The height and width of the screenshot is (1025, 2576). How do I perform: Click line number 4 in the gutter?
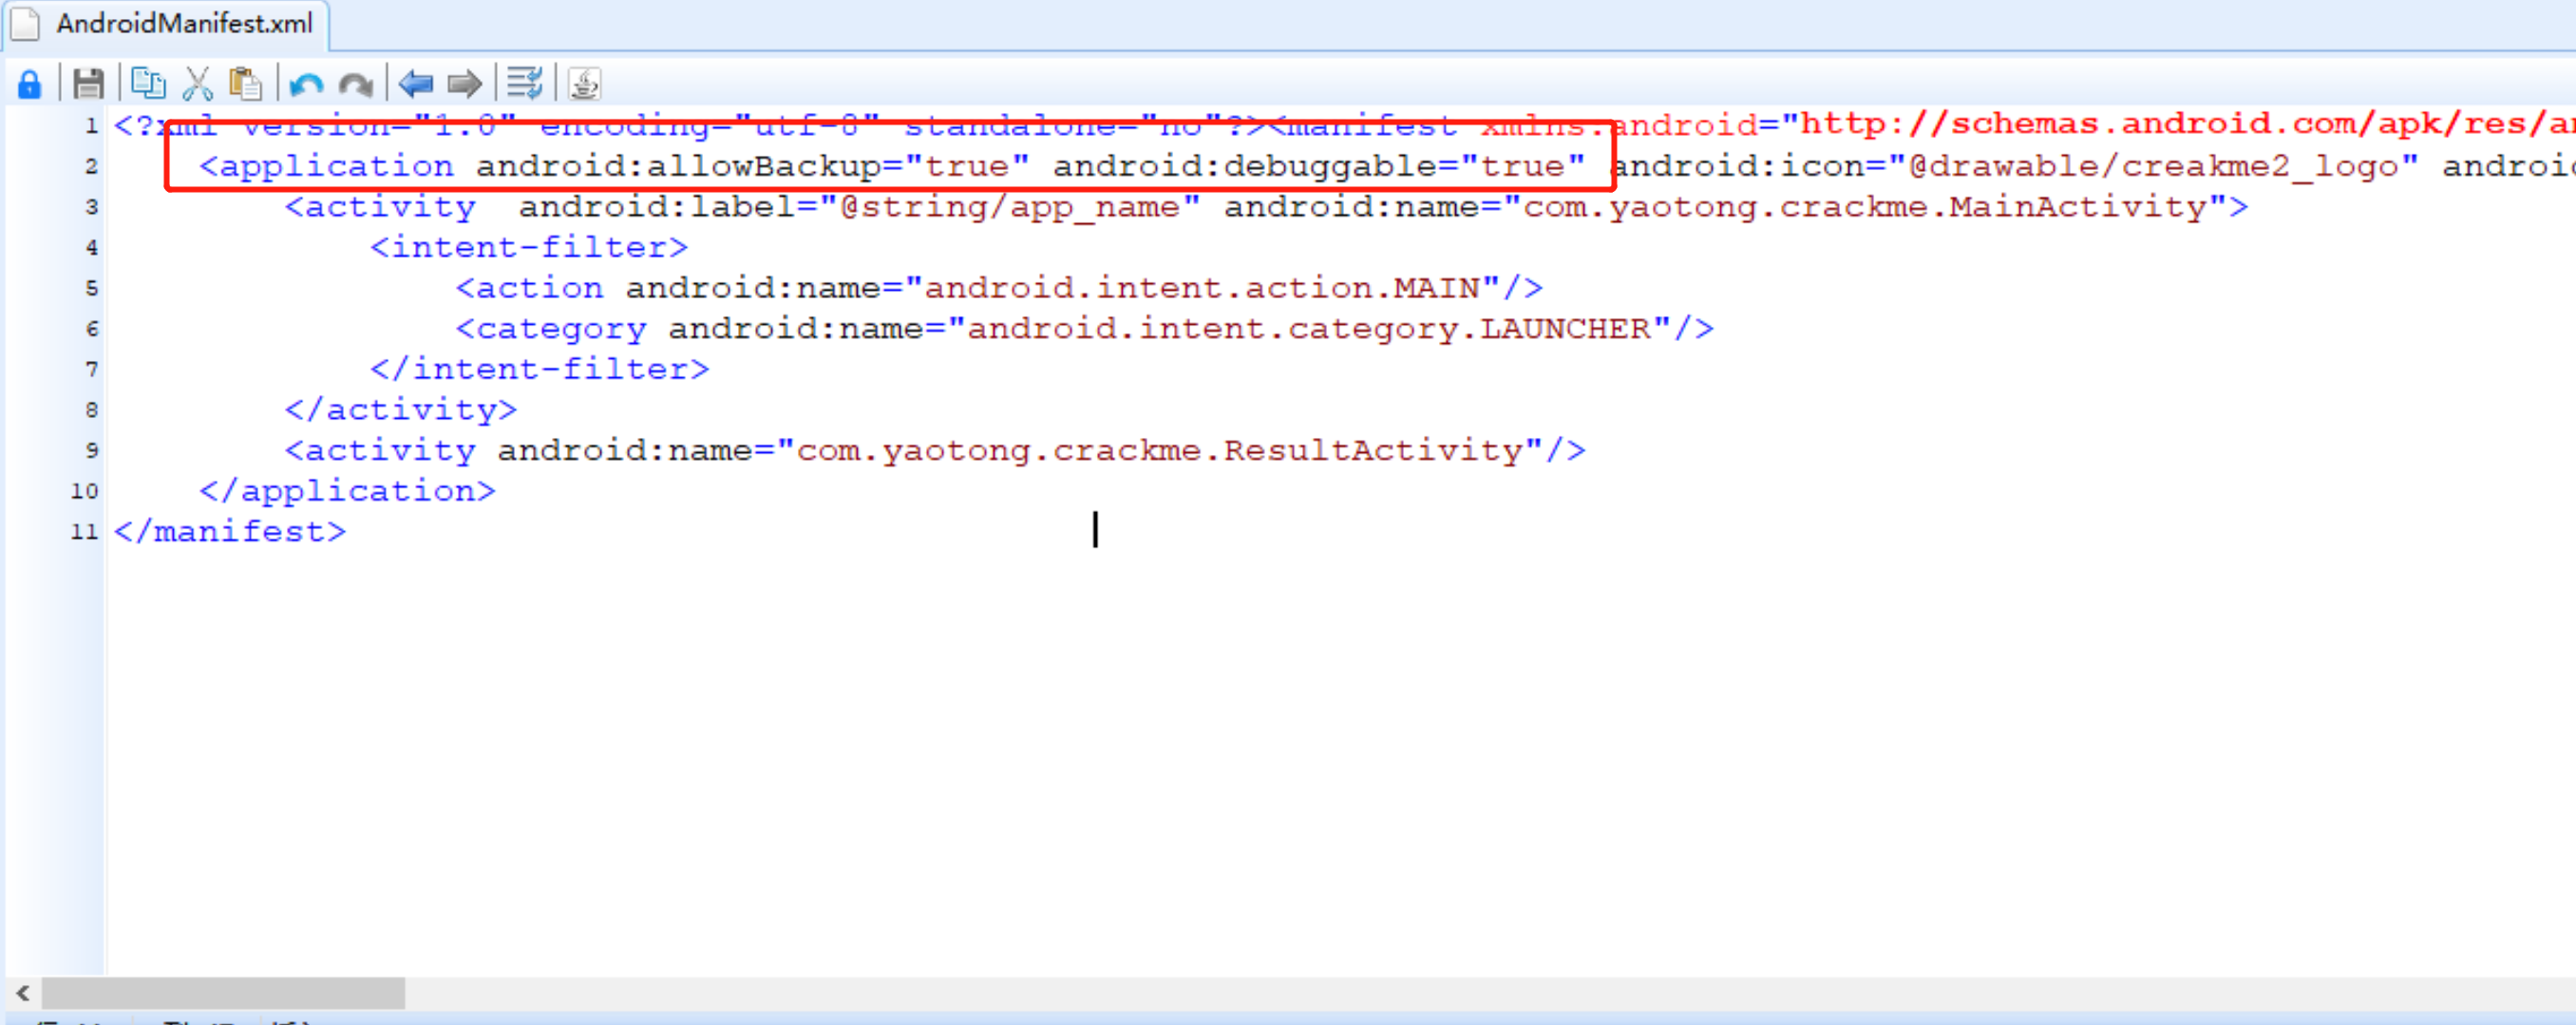[91, 248]
